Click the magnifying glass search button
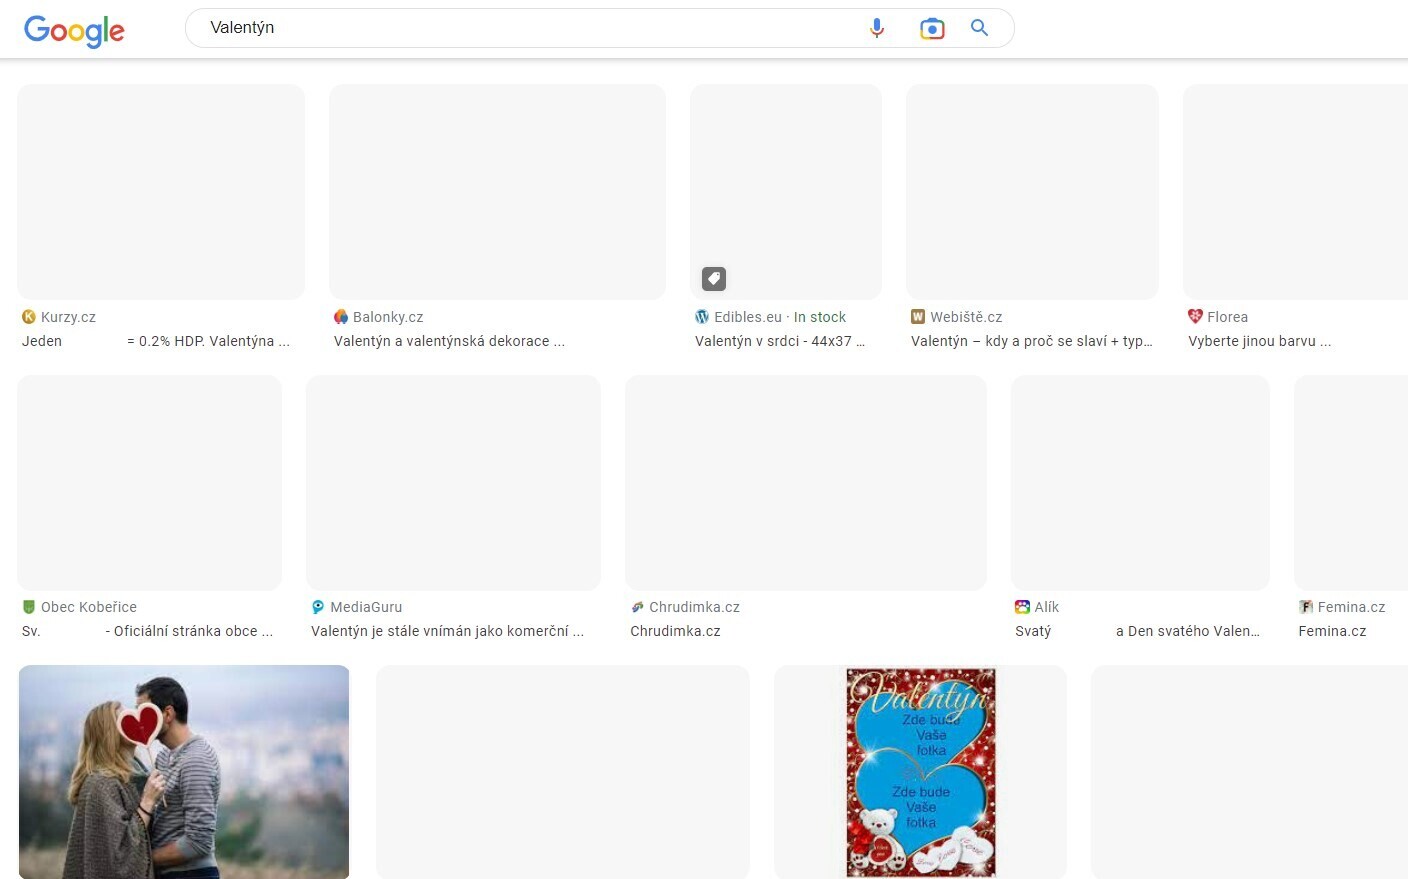Image resolution: width=1408 pixels, height=879 pixels. pos(979,28)
